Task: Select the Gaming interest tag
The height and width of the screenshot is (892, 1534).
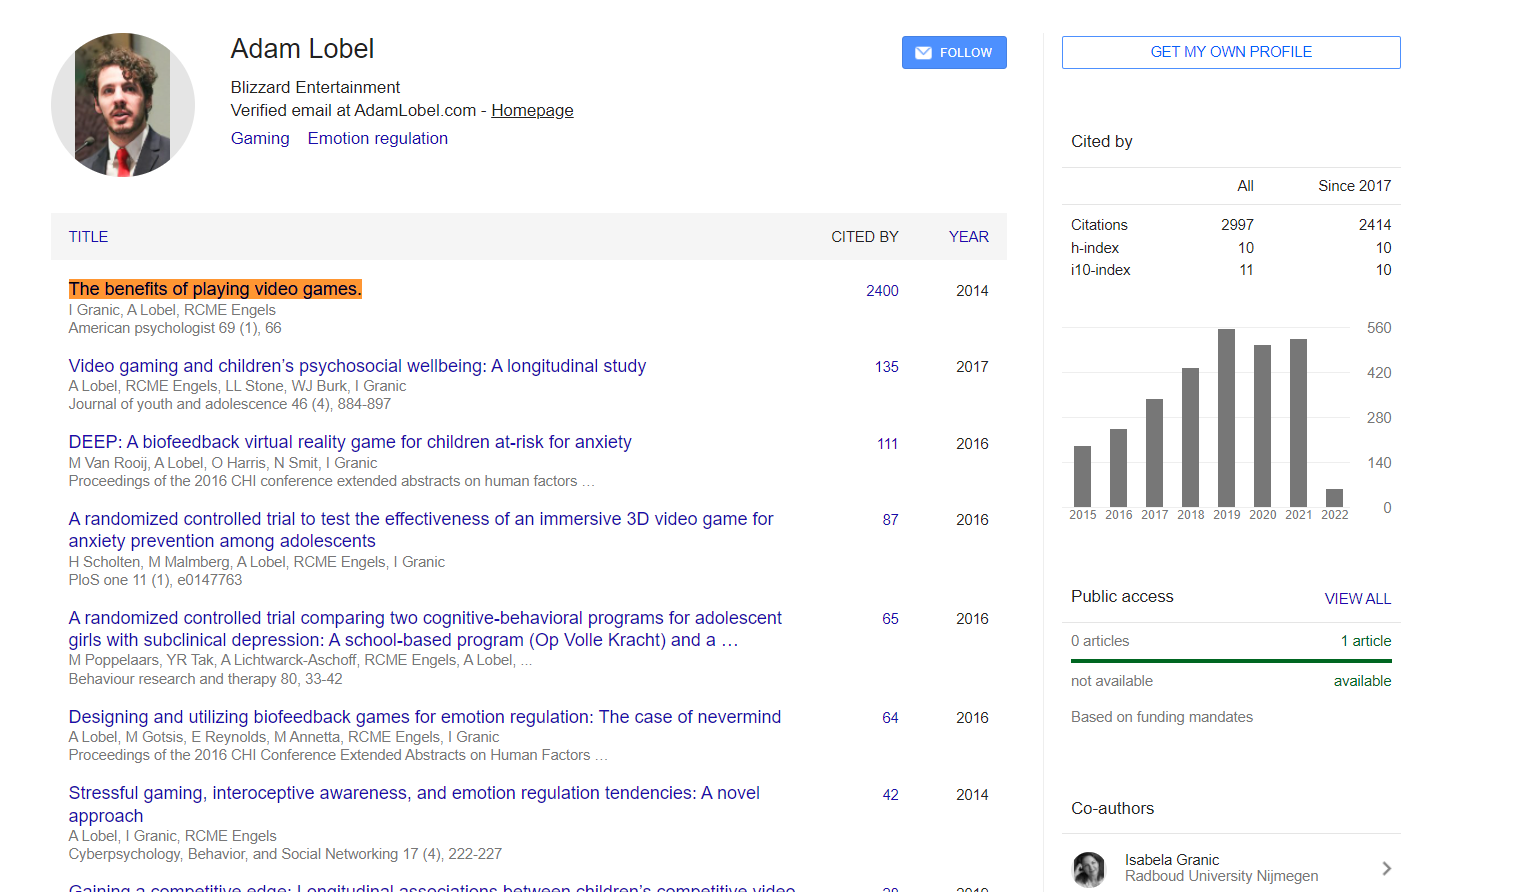Action: click(x=260, y=139)
